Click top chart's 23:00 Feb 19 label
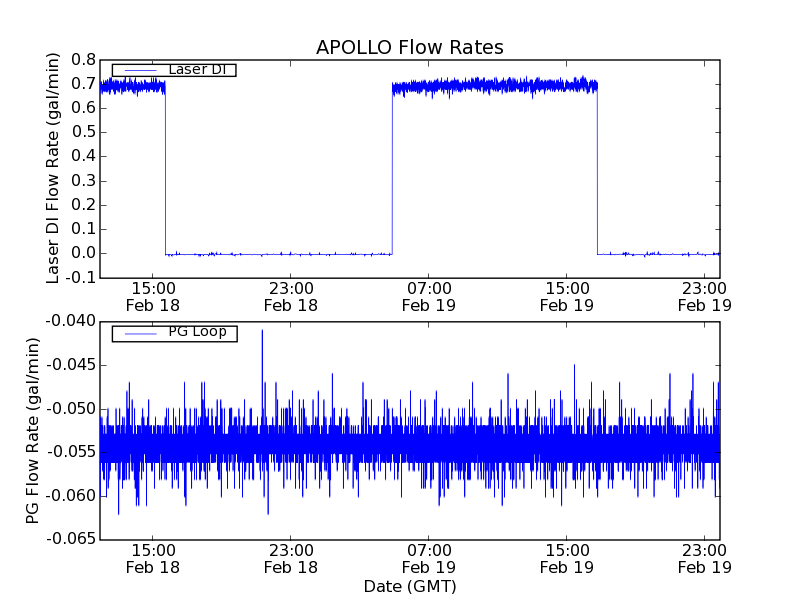Screen dimensions: 800x600 point(705,297)
